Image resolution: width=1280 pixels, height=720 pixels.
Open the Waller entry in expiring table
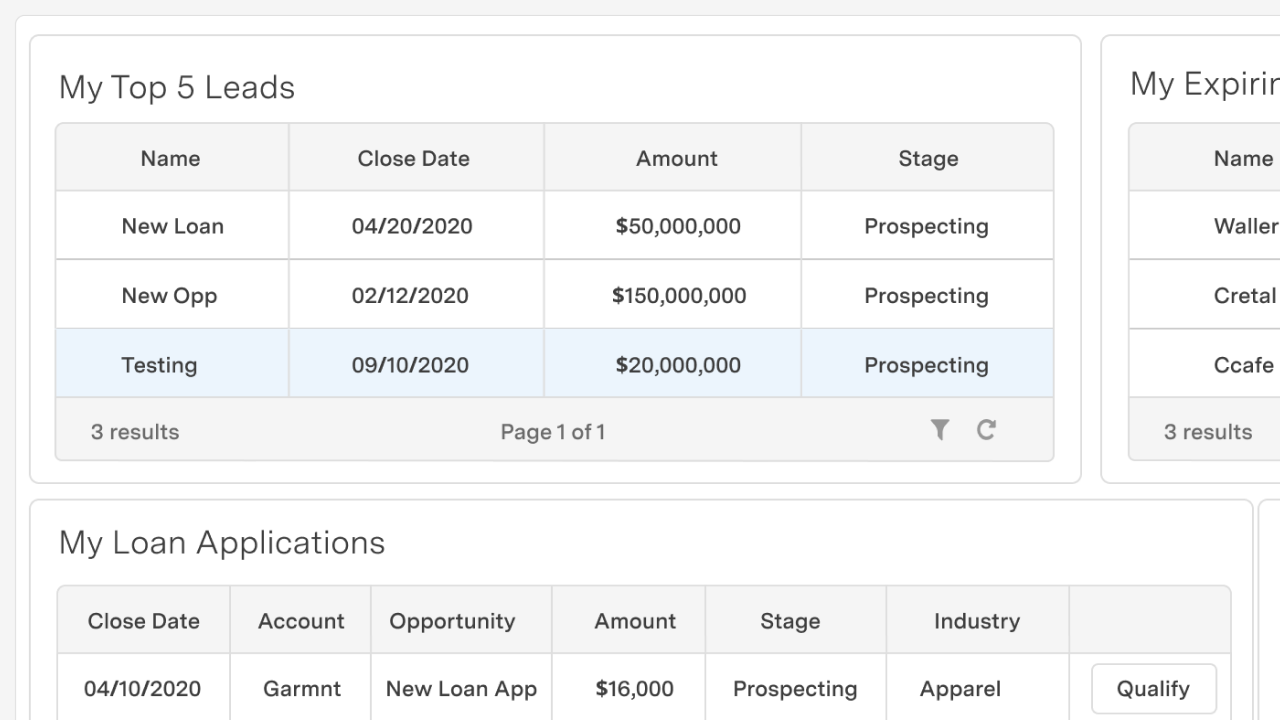(1246, 226)
